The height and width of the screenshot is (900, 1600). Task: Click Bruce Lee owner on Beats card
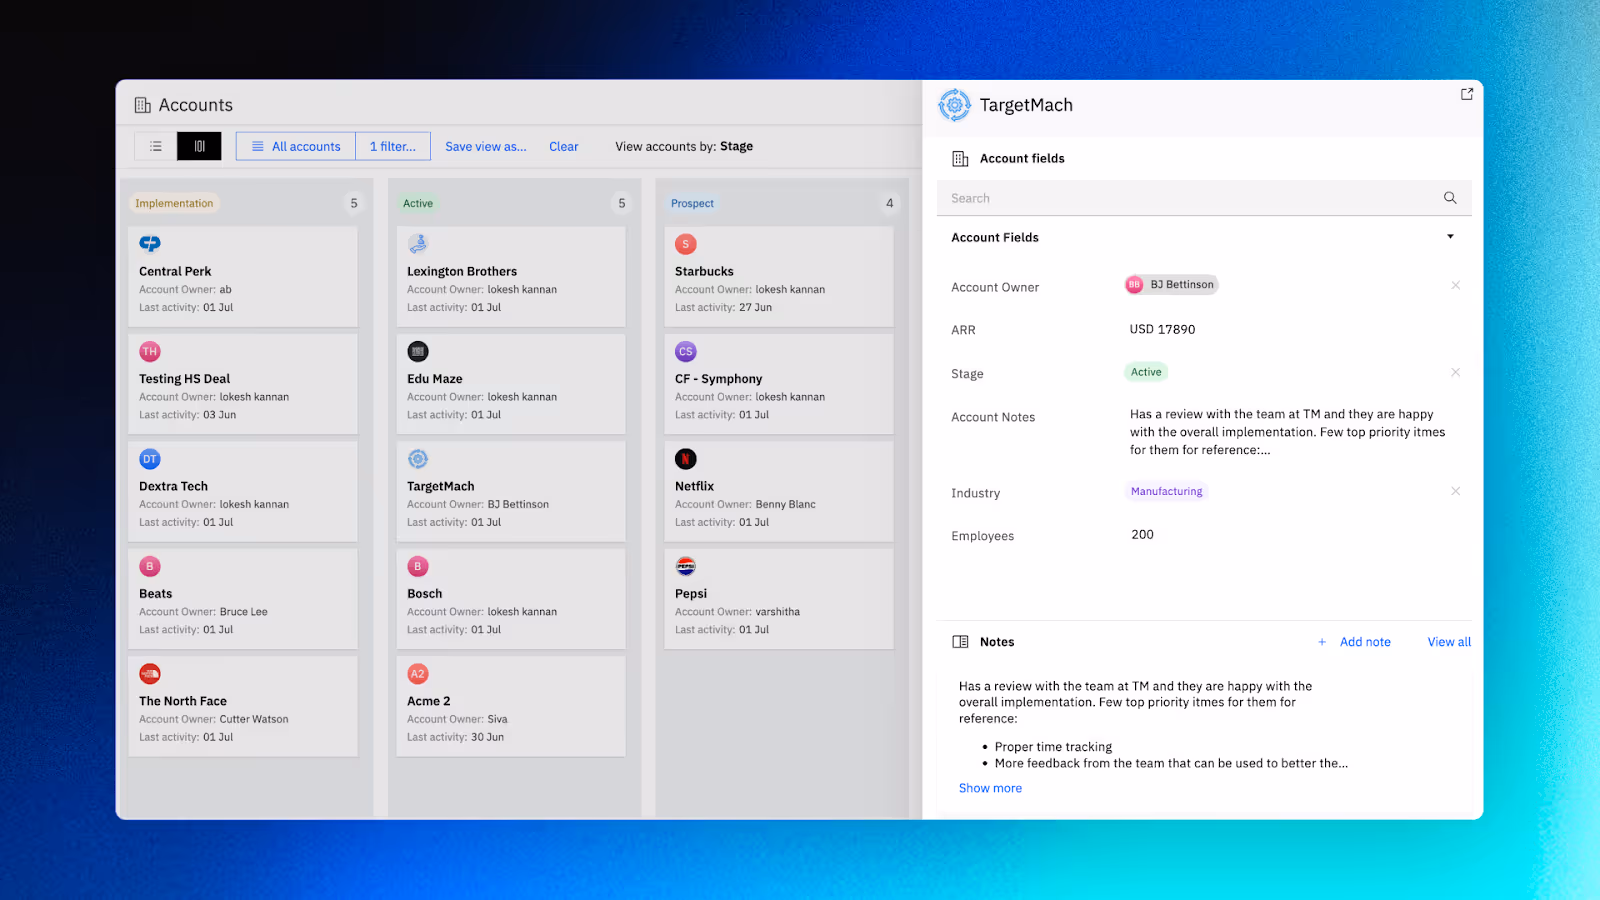[244, 612]
